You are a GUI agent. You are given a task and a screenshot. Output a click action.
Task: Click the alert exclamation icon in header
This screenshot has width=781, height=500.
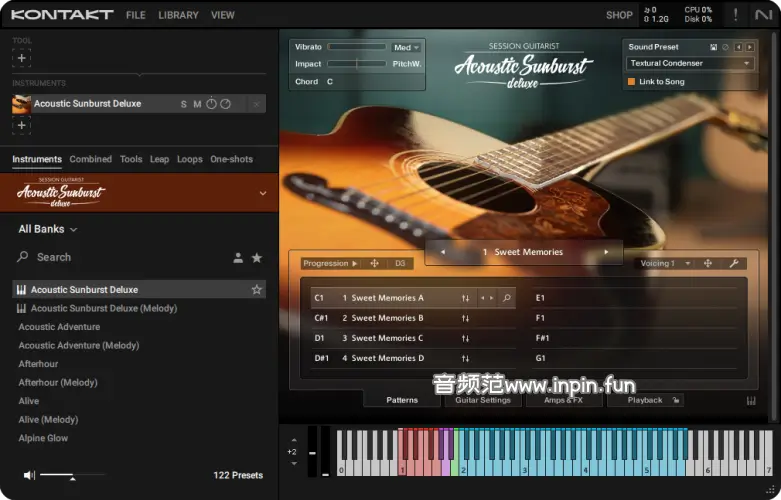pyautogui.click(x=736, y=15)
